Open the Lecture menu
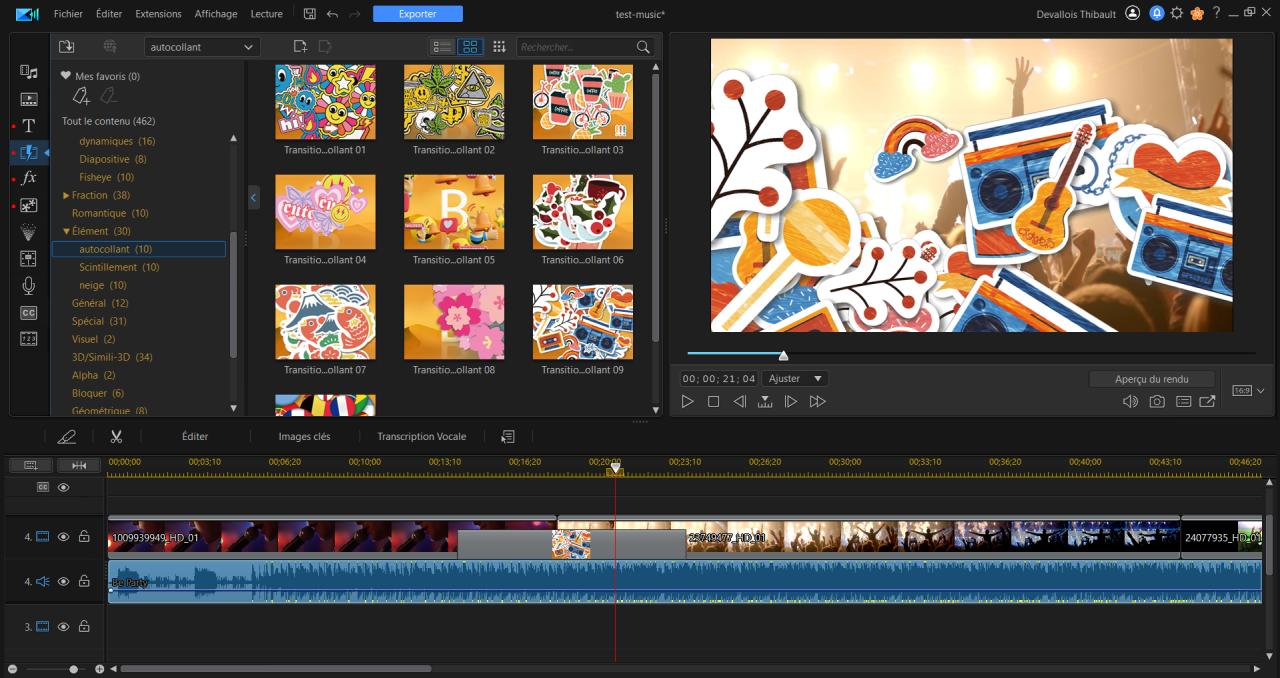 point(266,14)
